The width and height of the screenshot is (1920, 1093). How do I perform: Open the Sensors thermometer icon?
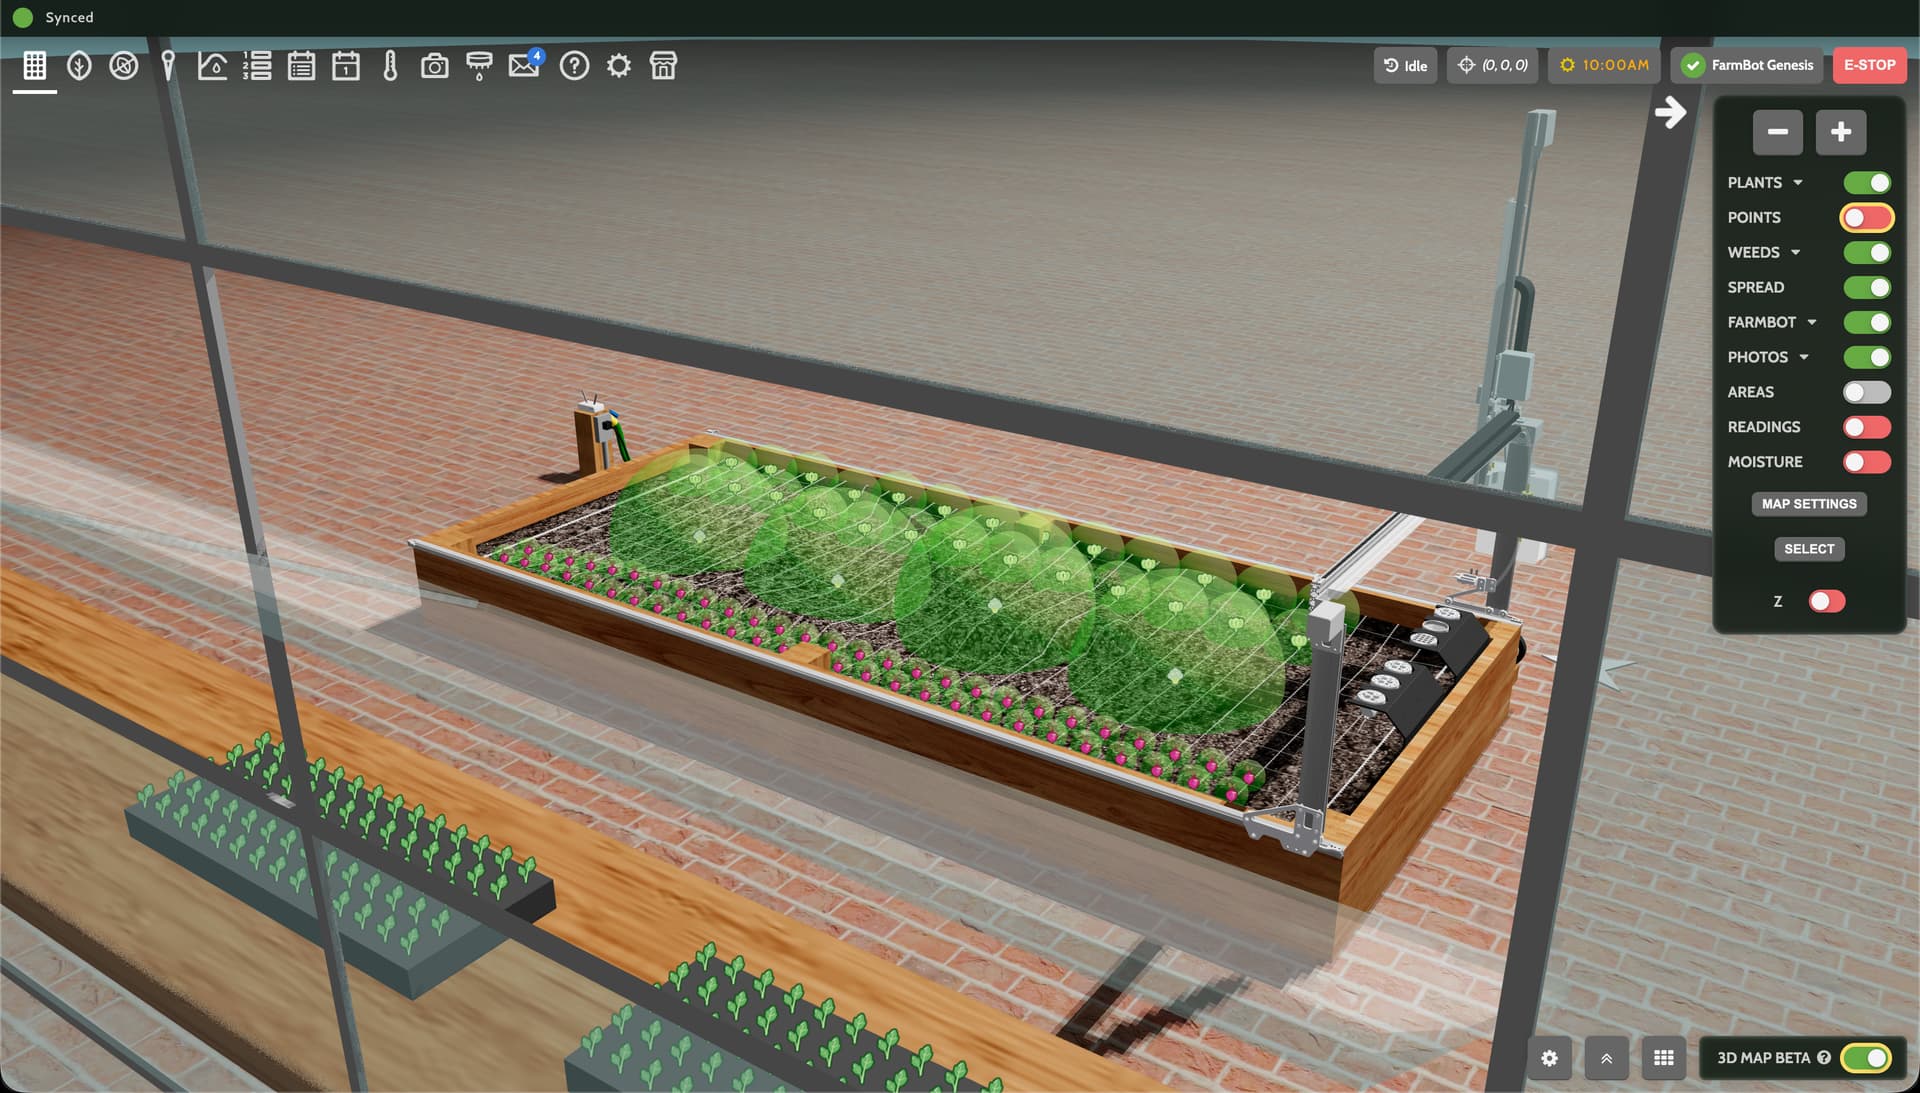pyautogui.click(x=390, y=66)
